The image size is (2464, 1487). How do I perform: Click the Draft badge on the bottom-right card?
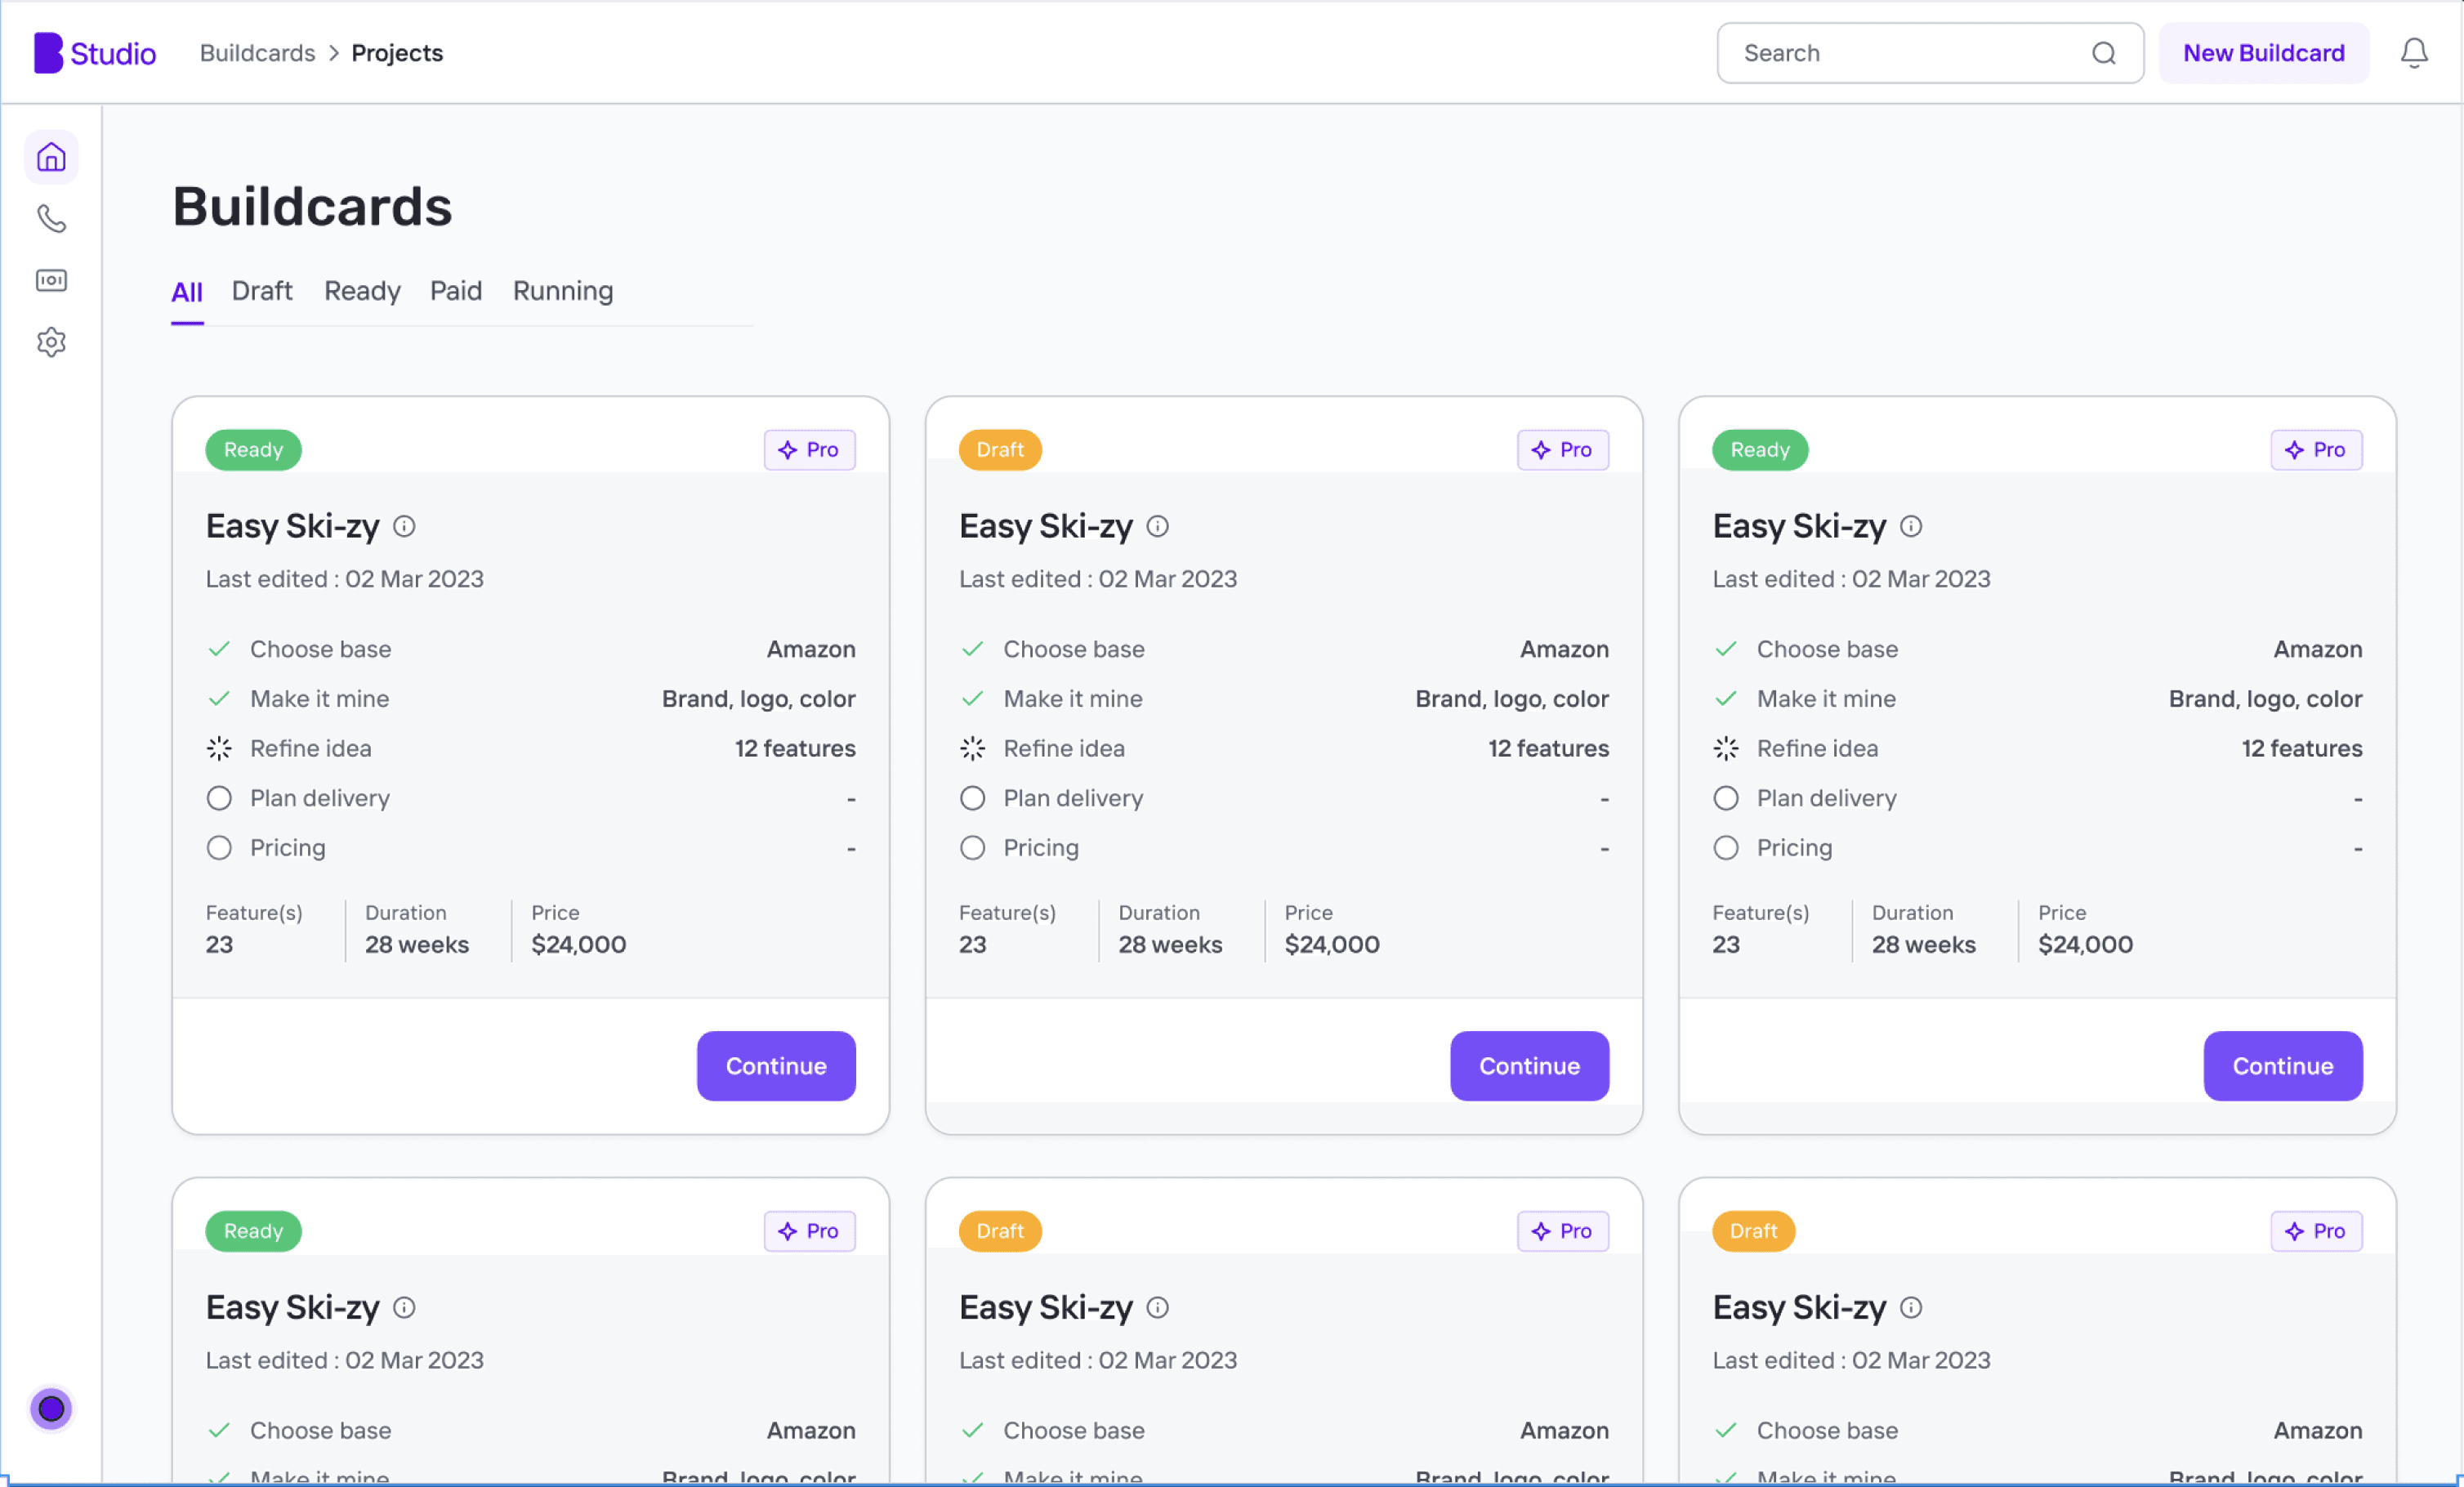click(x=1753, y=1231)
